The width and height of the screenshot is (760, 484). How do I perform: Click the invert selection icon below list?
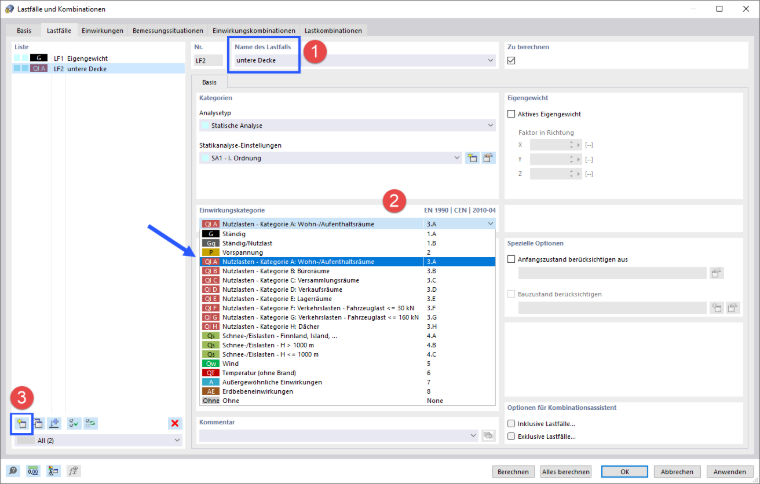click(x=91, y=423)
